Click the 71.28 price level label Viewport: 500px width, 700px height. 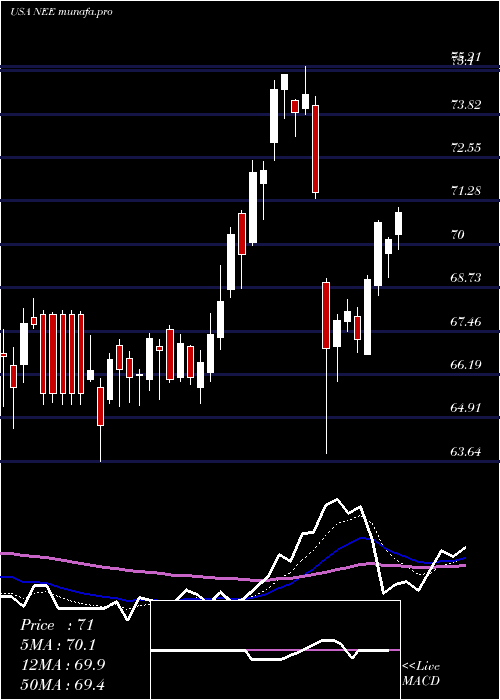[466, 191]
